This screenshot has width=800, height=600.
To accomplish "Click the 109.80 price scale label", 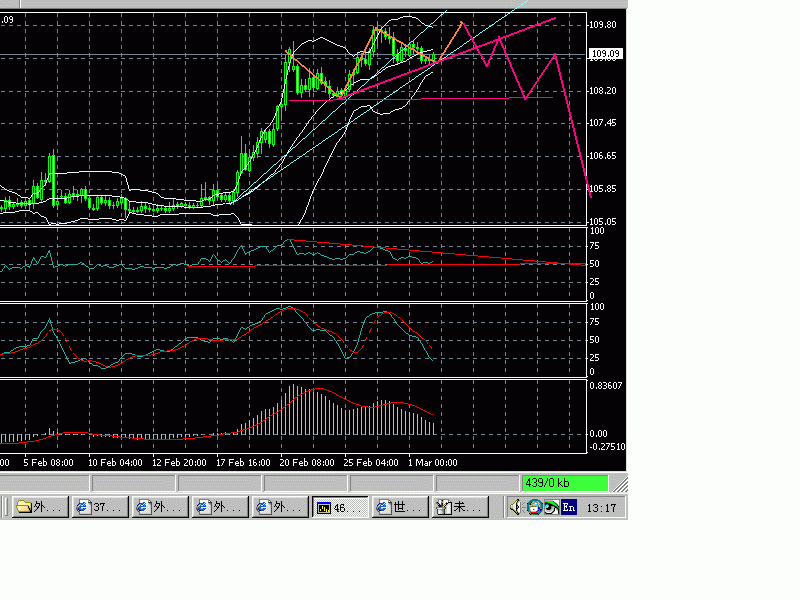I will coord(603,24).
